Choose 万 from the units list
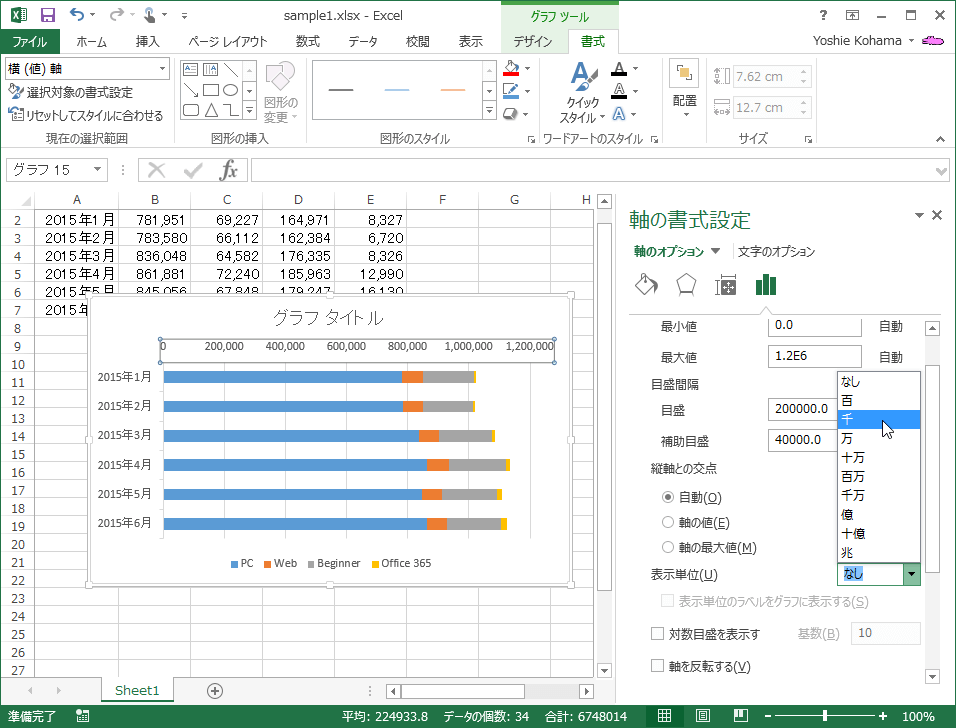 pos(879,438)
